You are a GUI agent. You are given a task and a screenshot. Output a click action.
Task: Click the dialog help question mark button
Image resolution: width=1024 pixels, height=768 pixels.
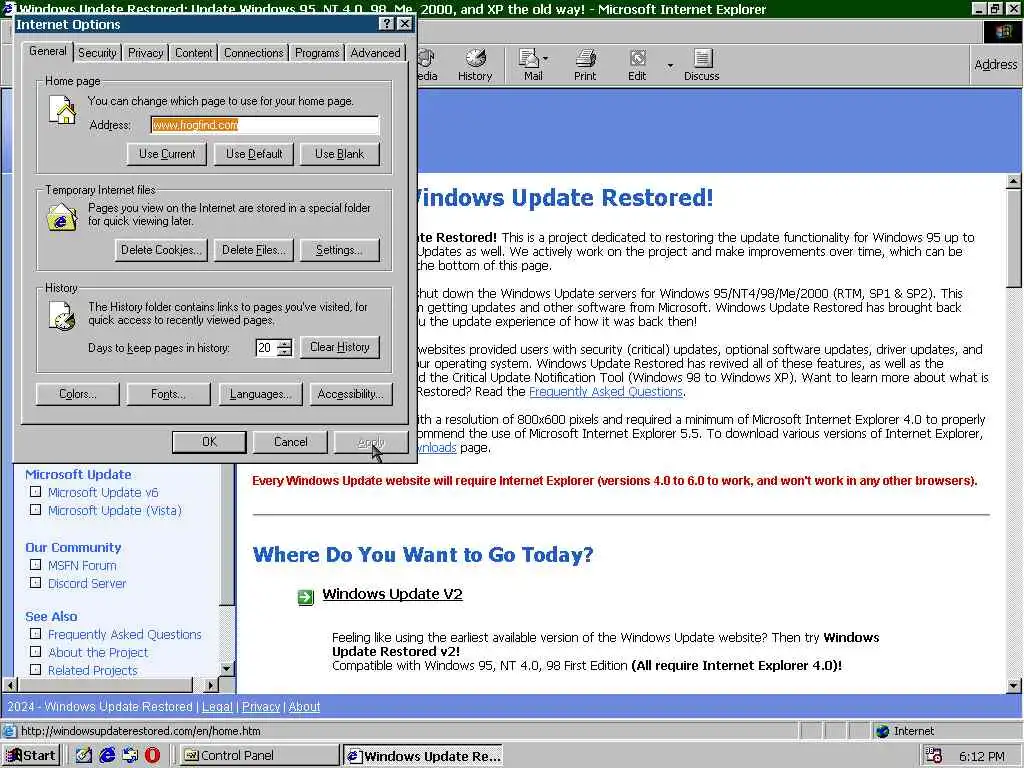[x=387, y=24]
